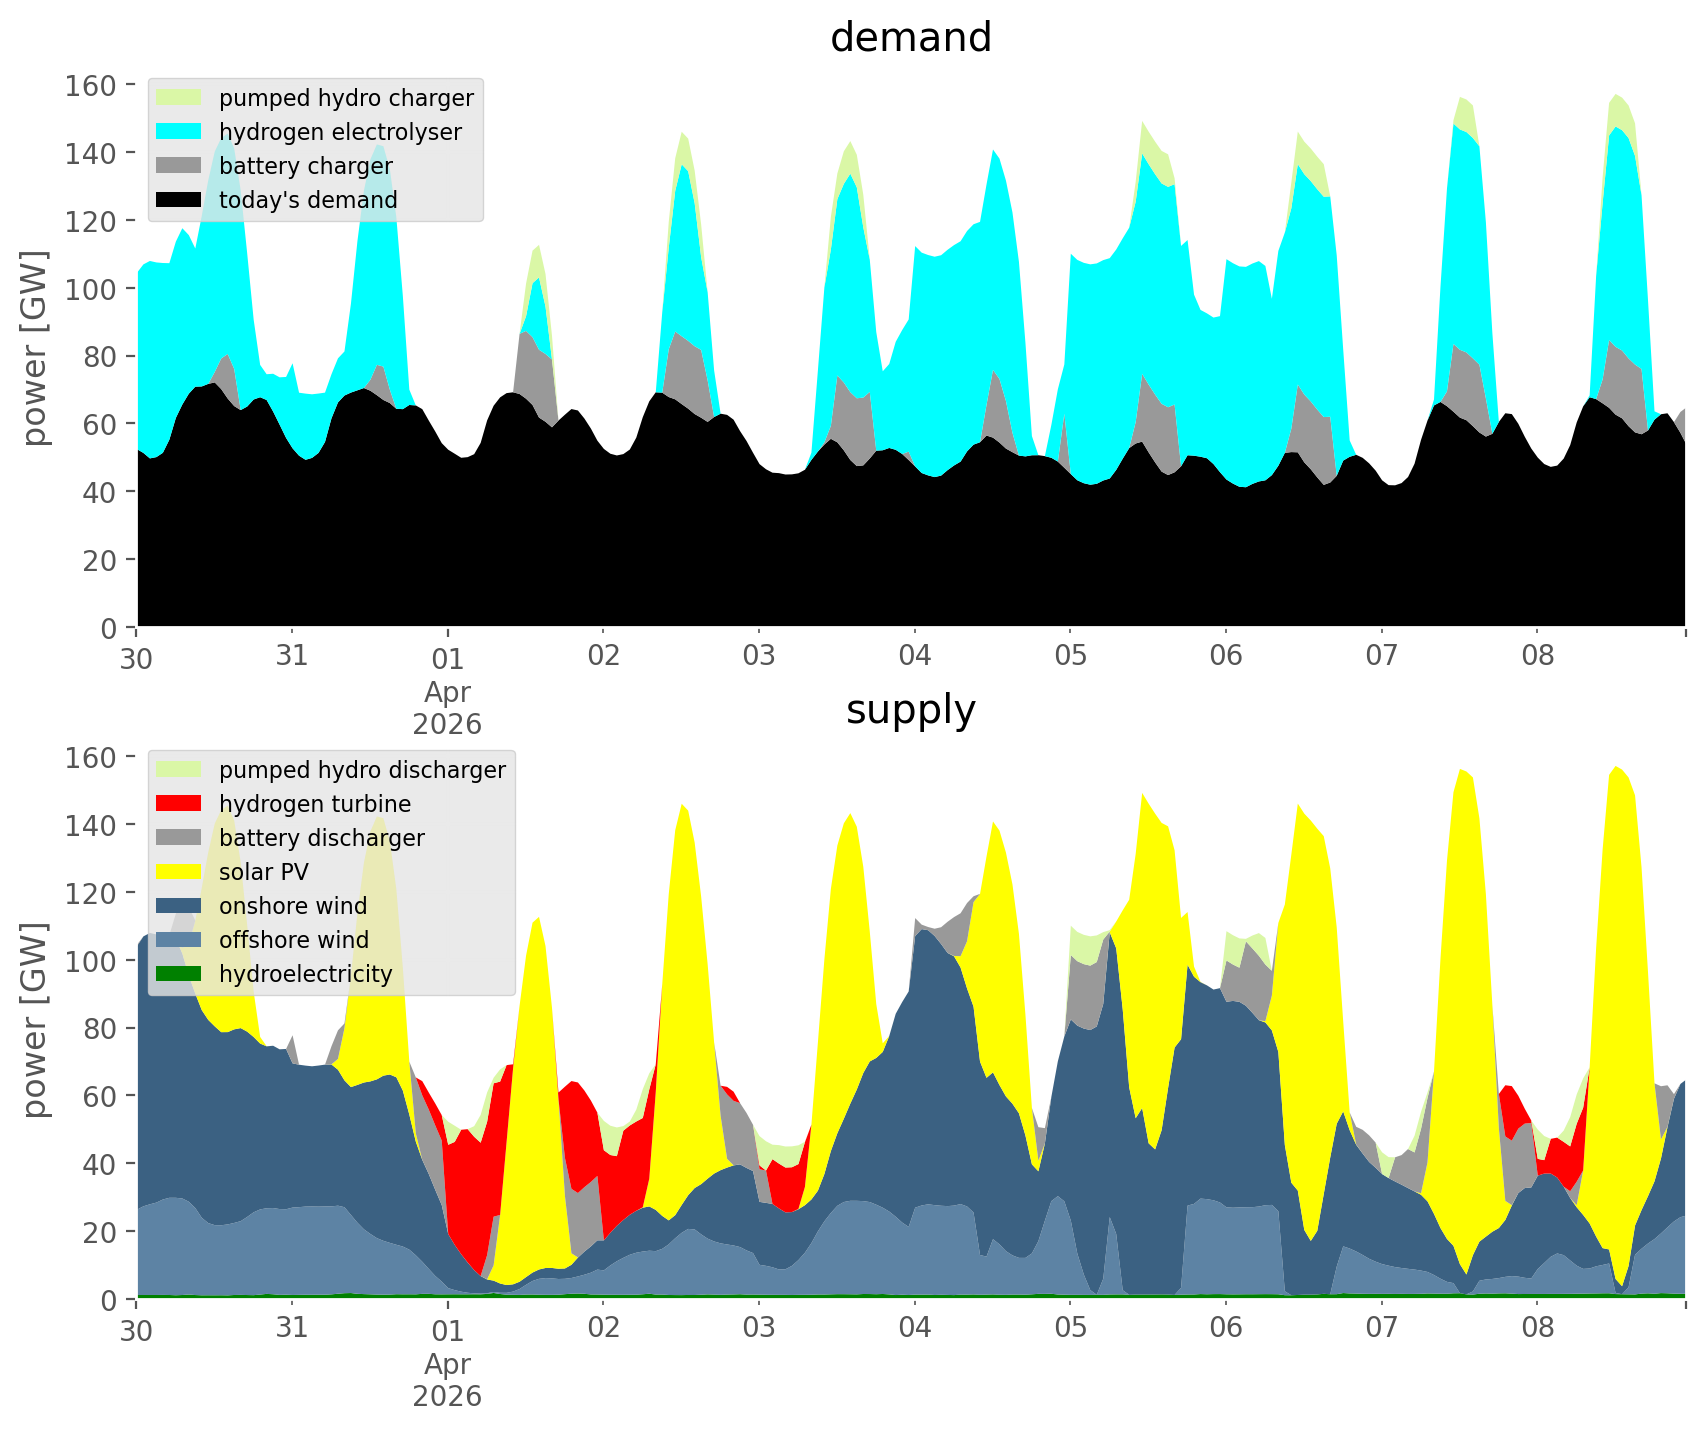Click the 04 date tick on demand chart

tap(914, 656)
